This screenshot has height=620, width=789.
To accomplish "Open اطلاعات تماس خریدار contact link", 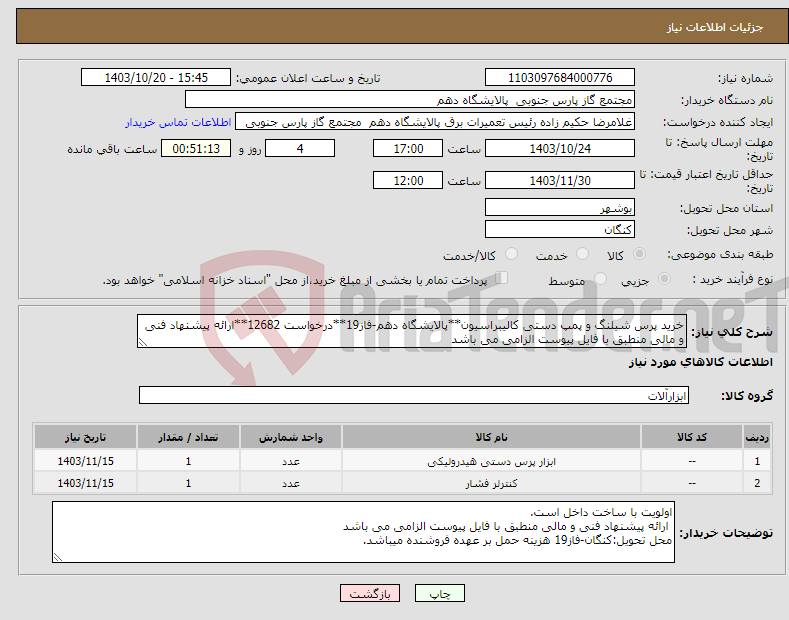I will pos(178,122).
